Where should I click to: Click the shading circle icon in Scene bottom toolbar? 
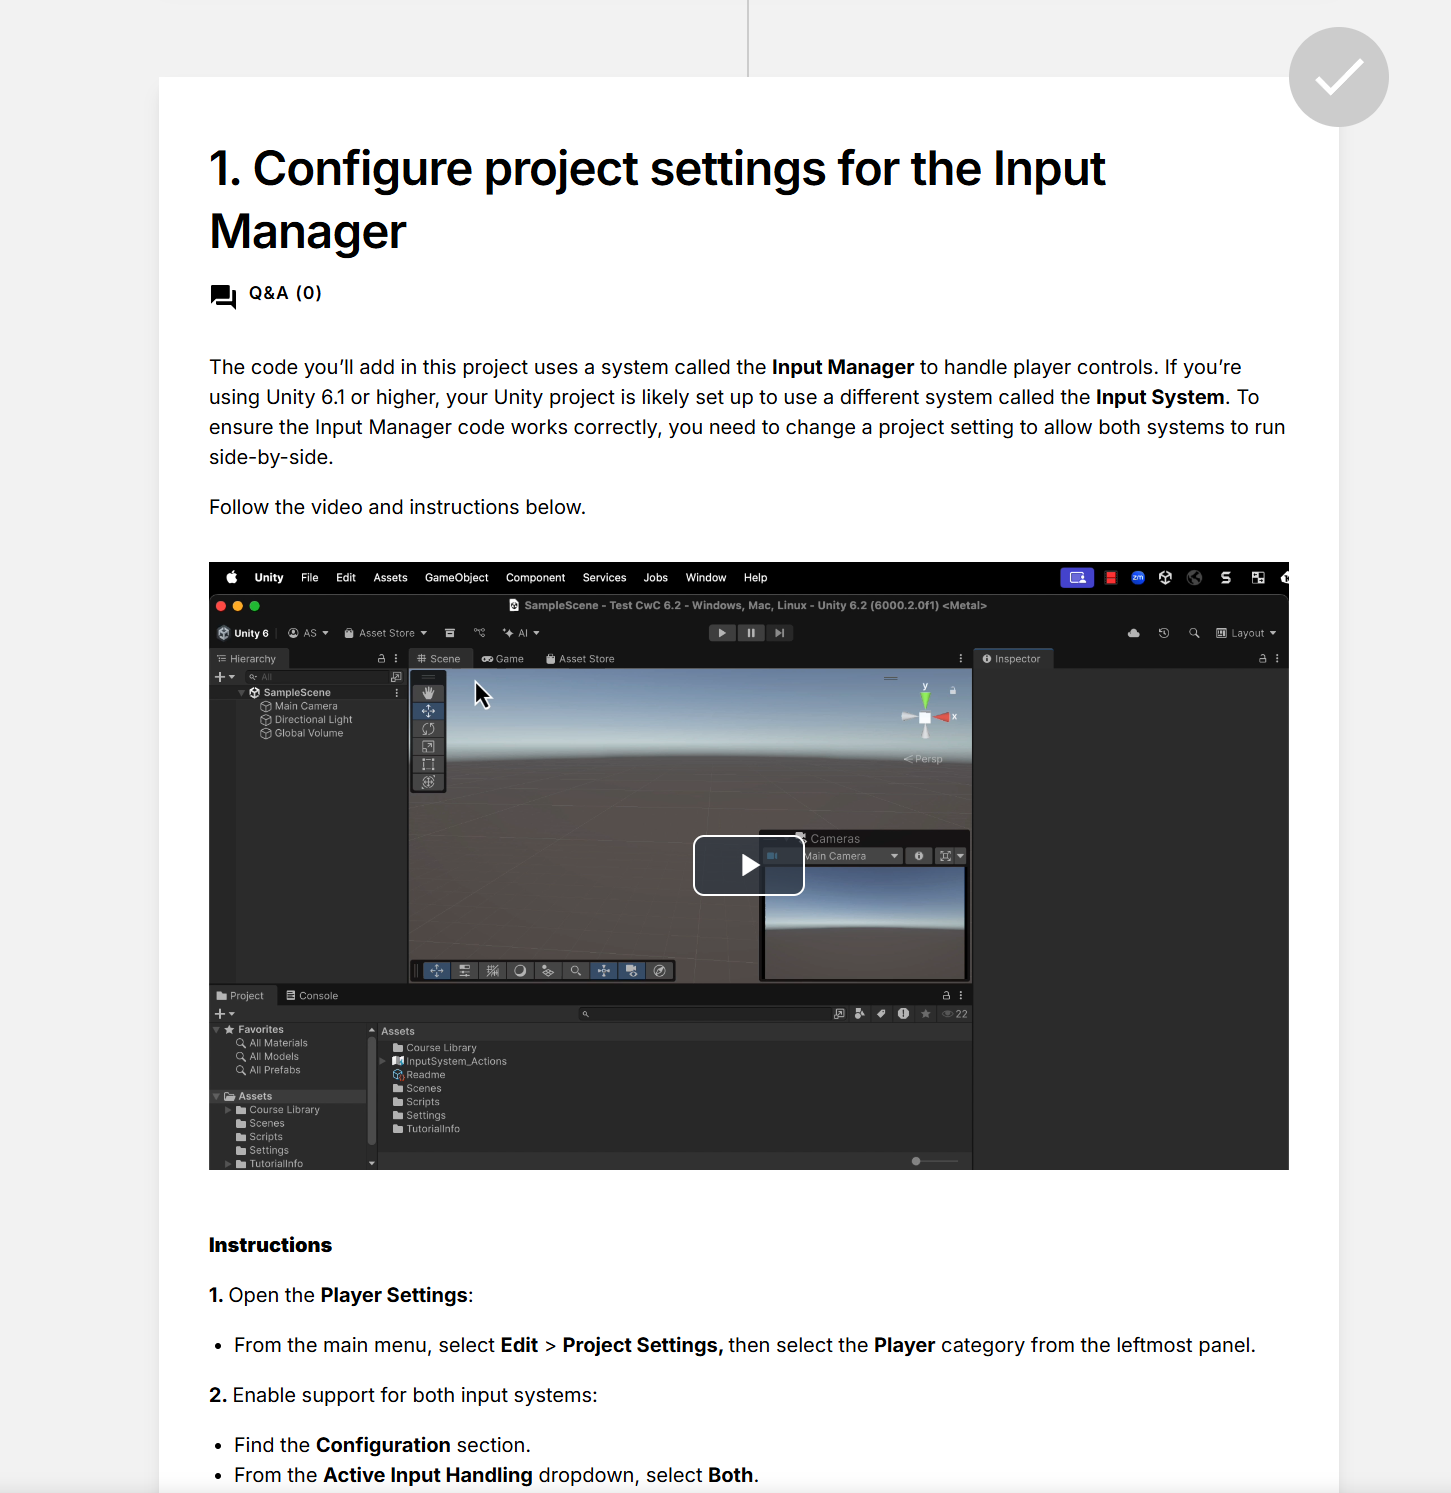pyautogui.click(x=520, y=970)
